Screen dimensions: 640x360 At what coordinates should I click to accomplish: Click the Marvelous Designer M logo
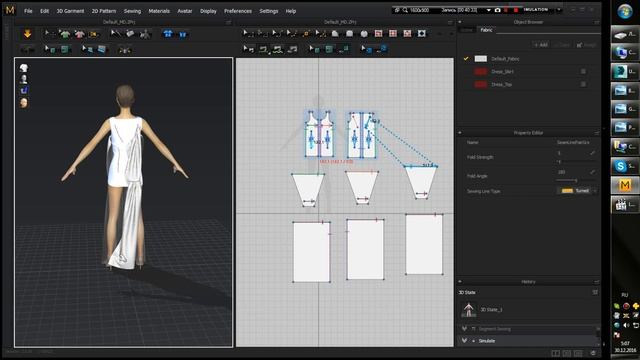coord(10,10)
